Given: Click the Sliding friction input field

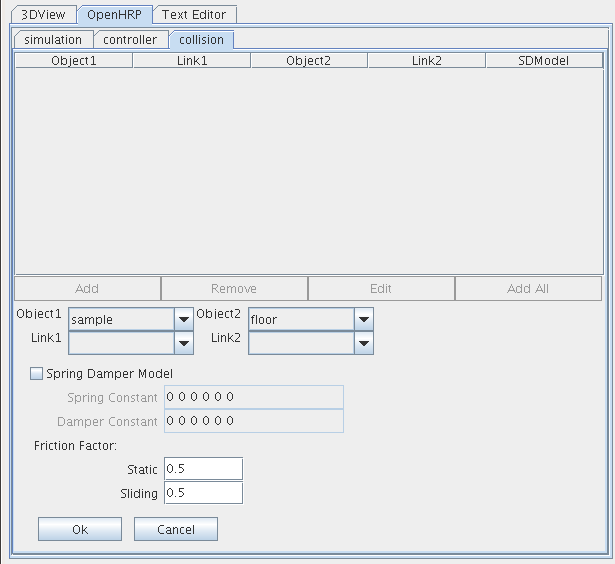Looking at the screenshot, I should (204, 493).
